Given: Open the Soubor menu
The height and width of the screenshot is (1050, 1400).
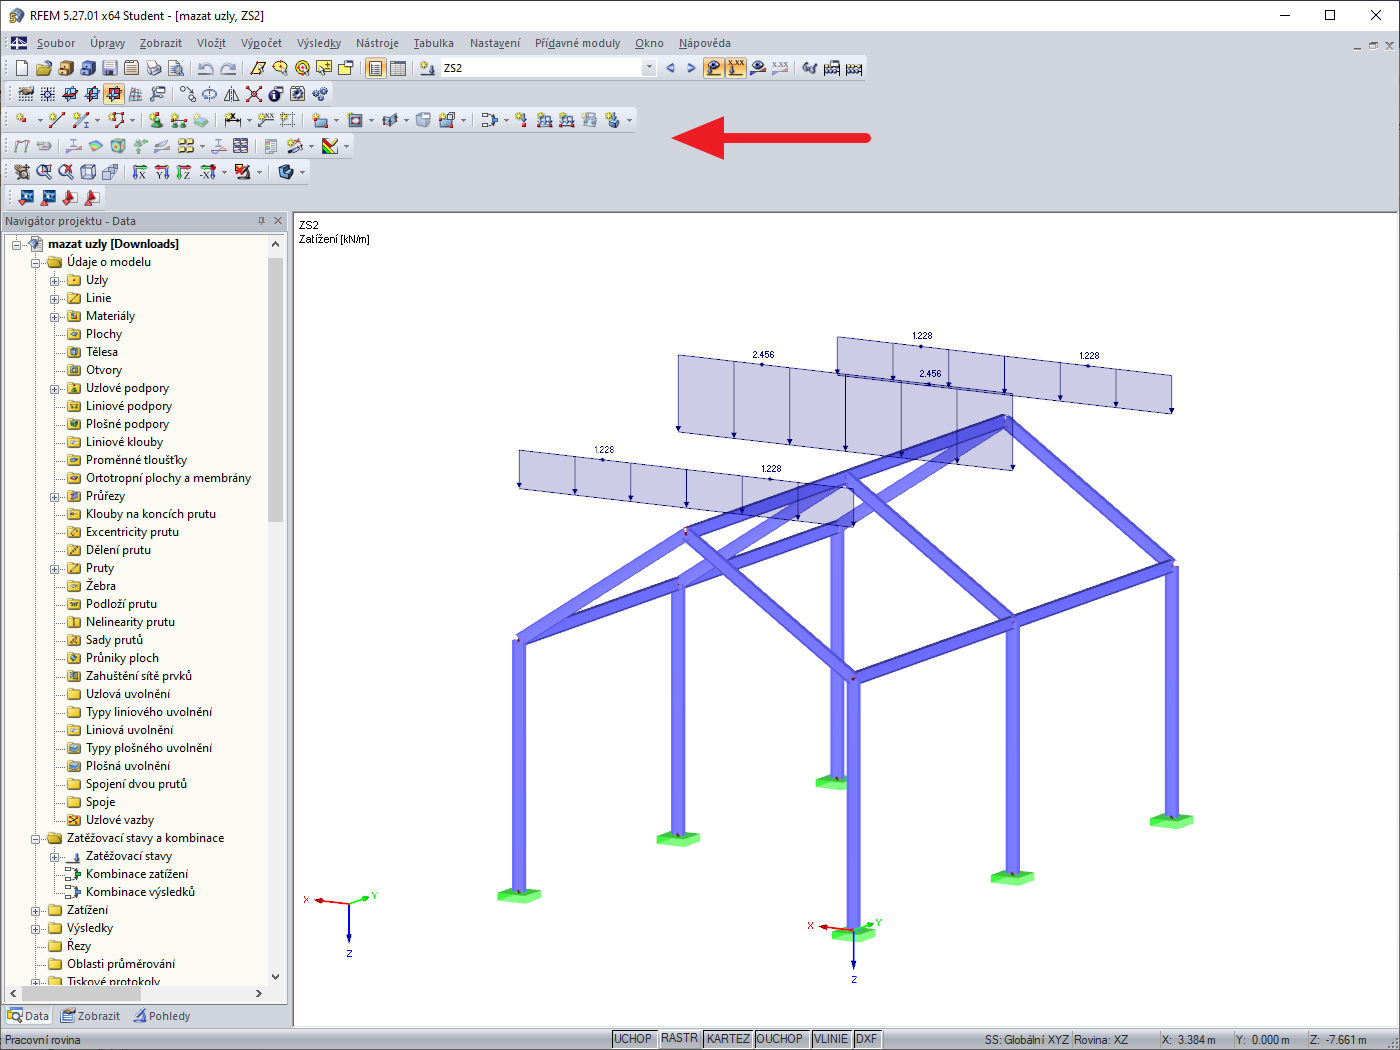Looking at the screenshot, I should (x=56, y=43).
